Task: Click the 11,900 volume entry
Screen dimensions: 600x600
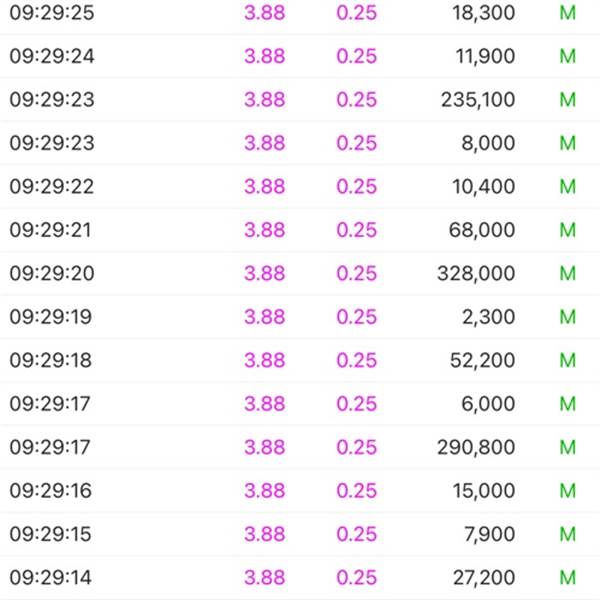Action: click(x=485, y=56)
